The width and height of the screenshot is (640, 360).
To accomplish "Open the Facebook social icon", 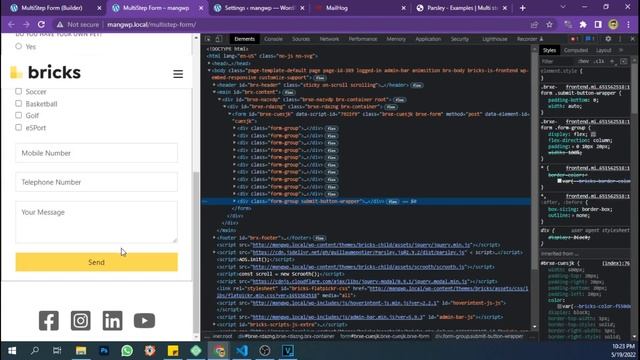I will click(49, 321).
